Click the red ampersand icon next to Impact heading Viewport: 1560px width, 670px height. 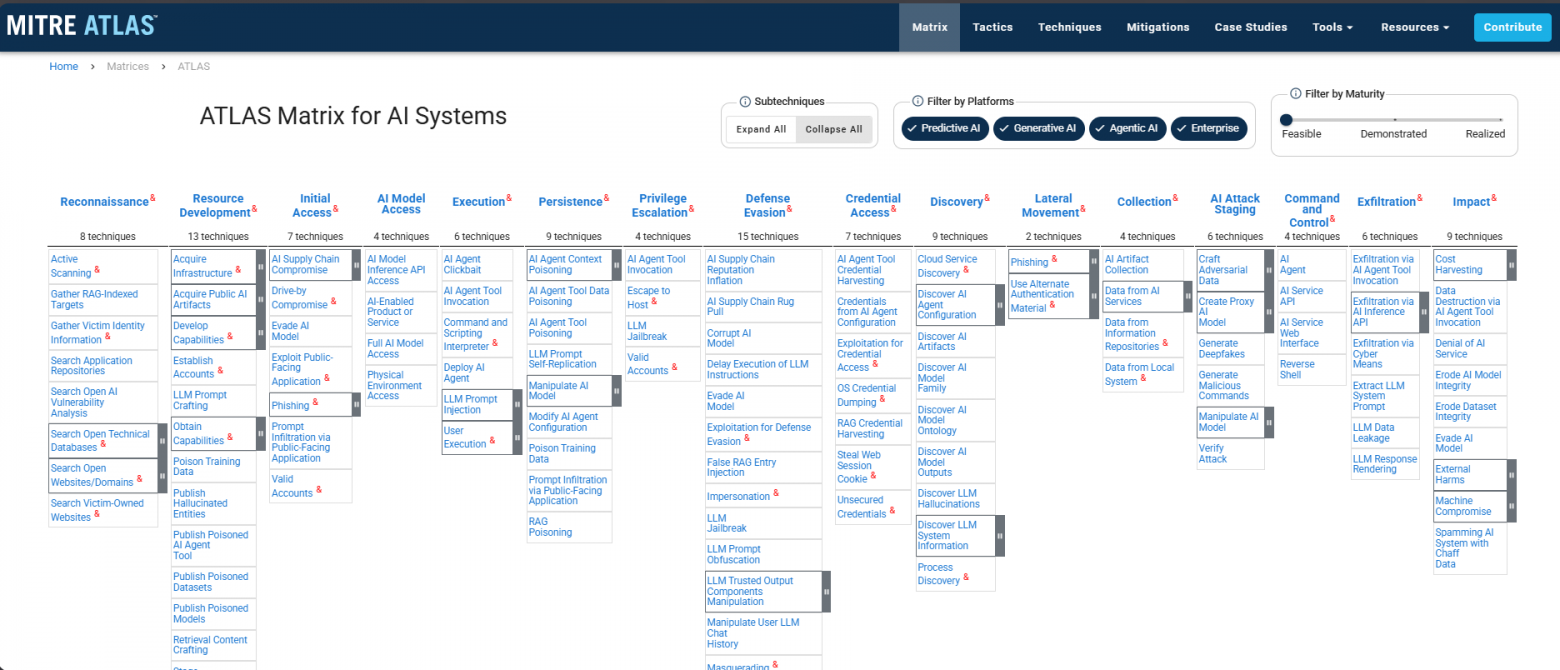point(1494,198)
